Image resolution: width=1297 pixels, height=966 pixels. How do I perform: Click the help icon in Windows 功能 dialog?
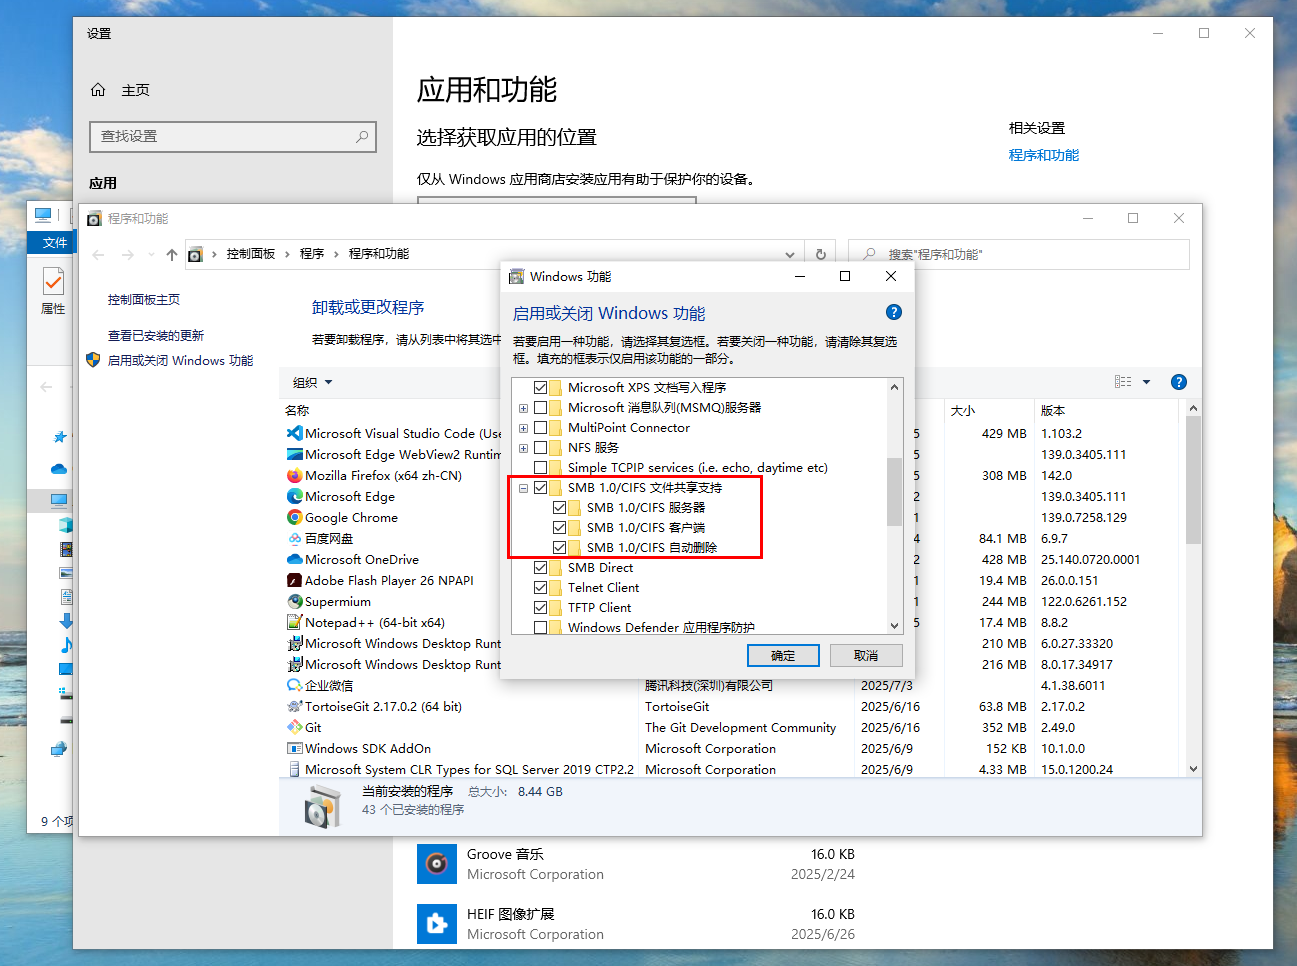point(894,312)
